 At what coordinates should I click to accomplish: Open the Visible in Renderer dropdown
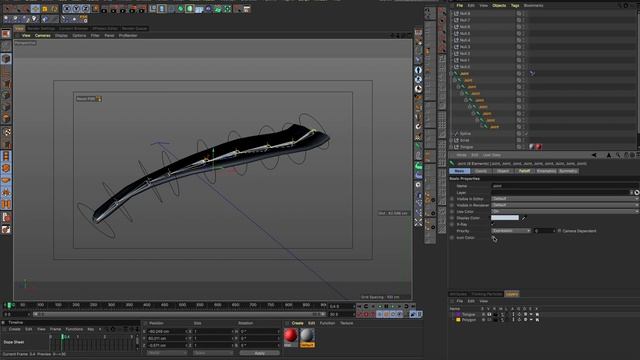click(x=565, y=205)
